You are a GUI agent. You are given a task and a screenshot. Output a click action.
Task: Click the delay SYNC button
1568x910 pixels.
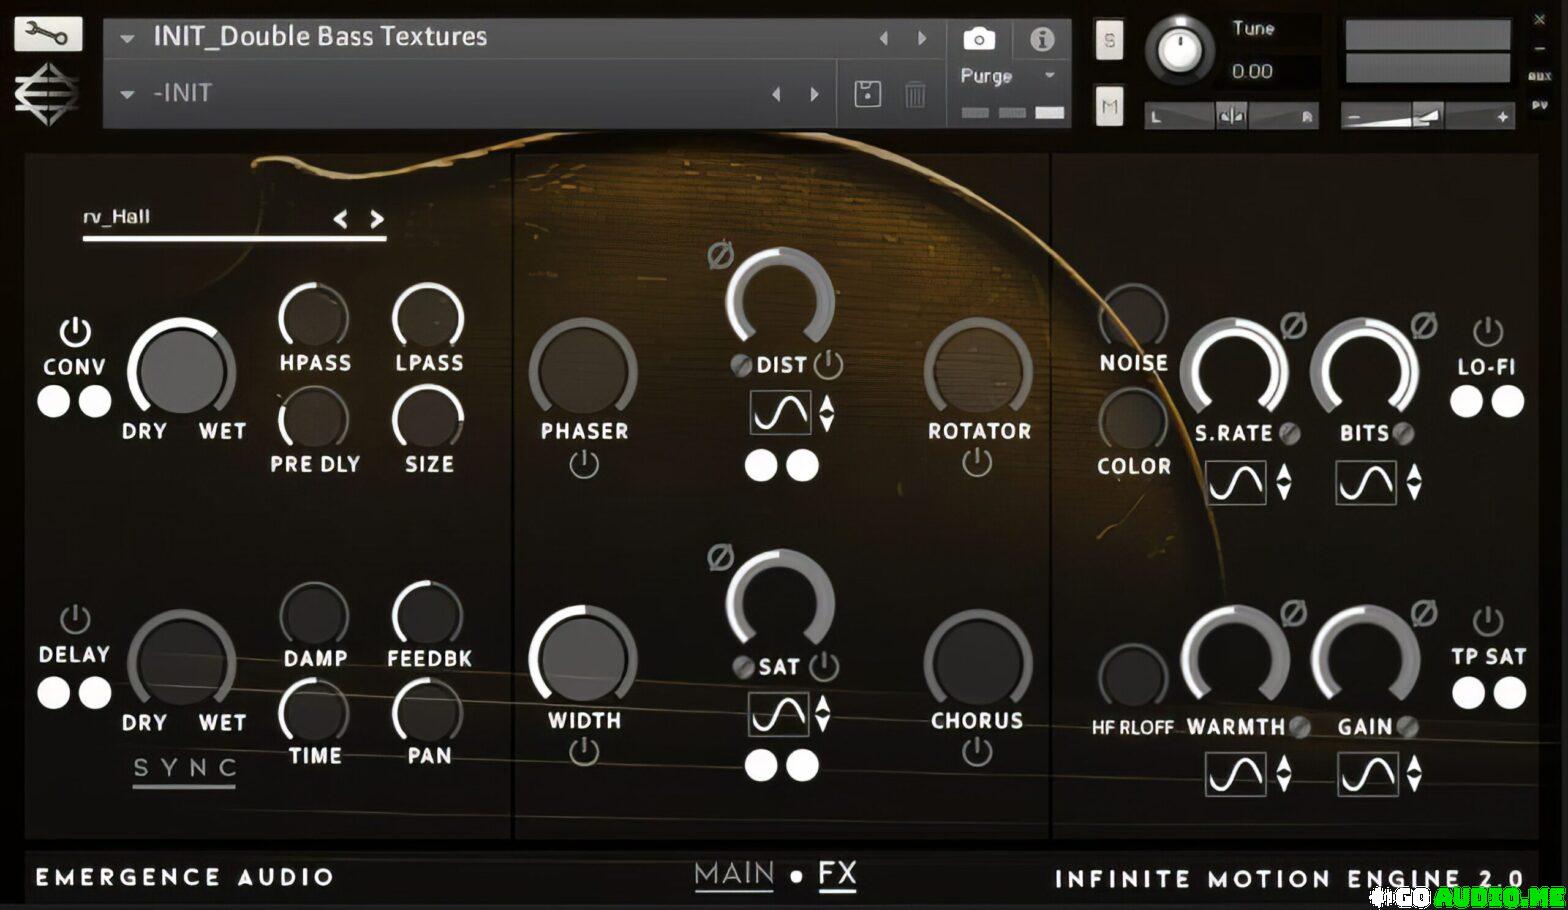click(185, 769)
